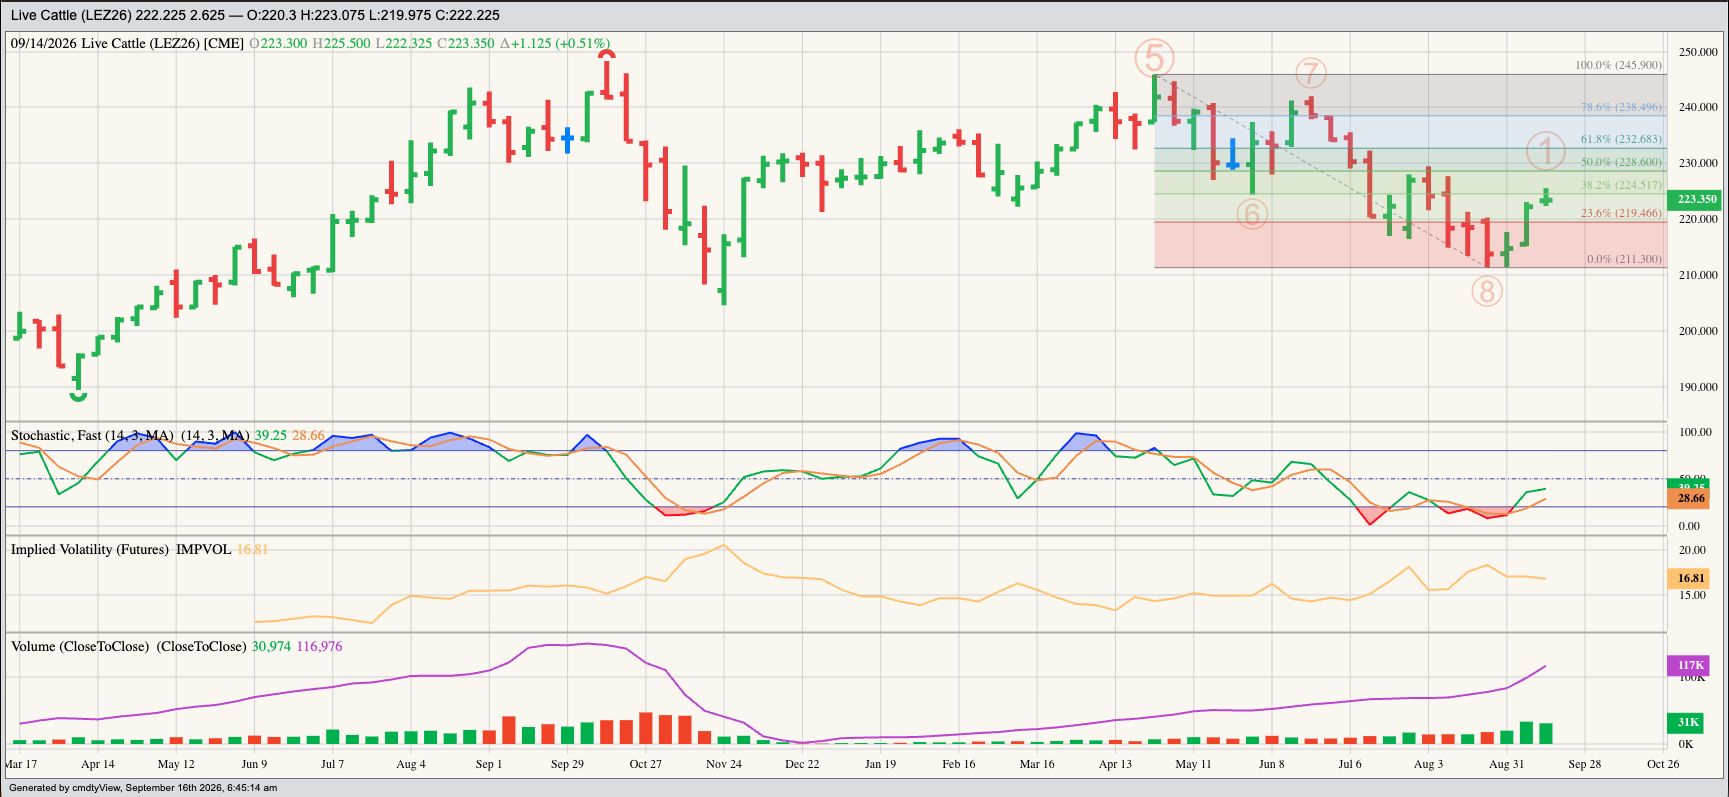Viewport: 1729px width, 797px height.
Task: Click the circled wave 5 marker
Action: (1154, 58)
